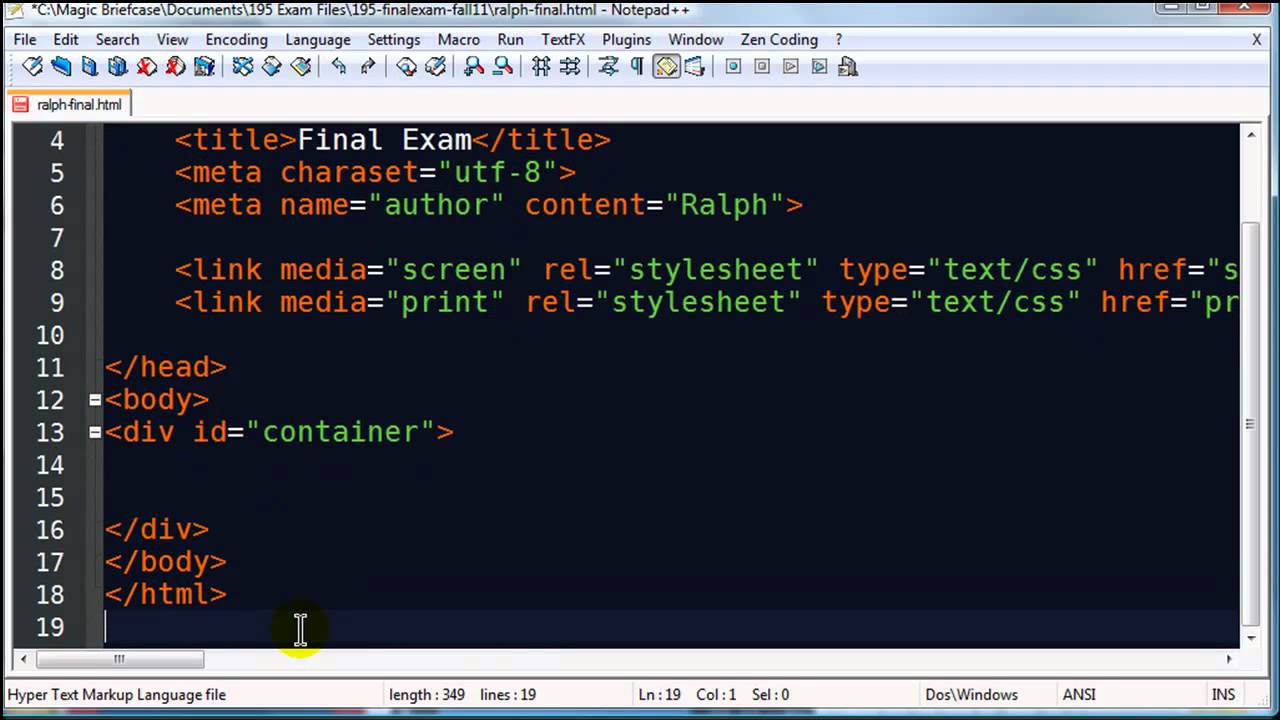Collapse the div fold marker on line 13
The image size is (1280, 720).
[x=95, y=432]
